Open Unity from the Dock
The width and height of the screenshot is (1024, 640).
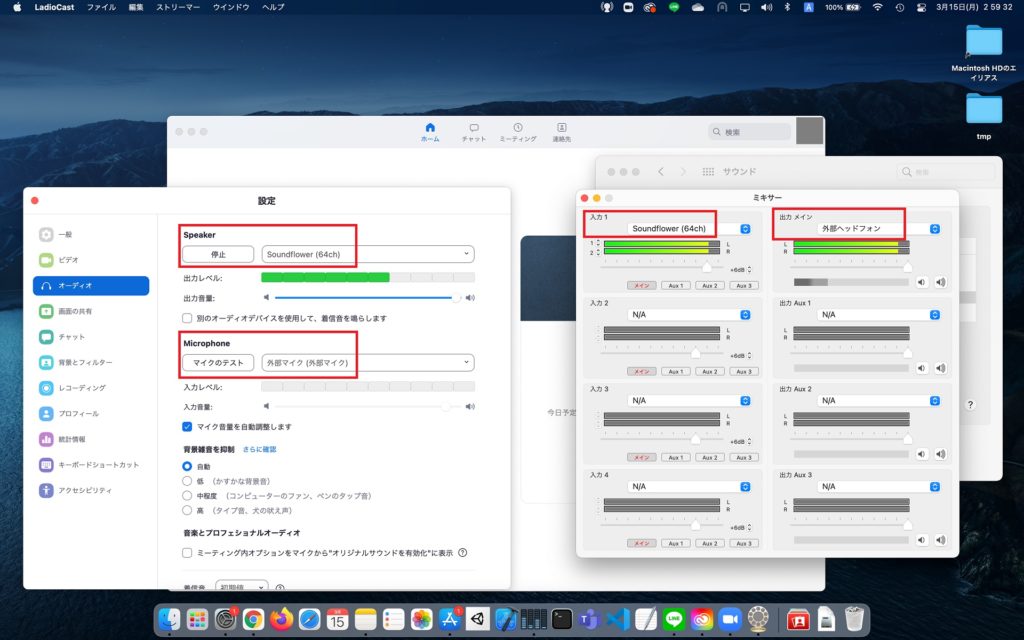477,619
